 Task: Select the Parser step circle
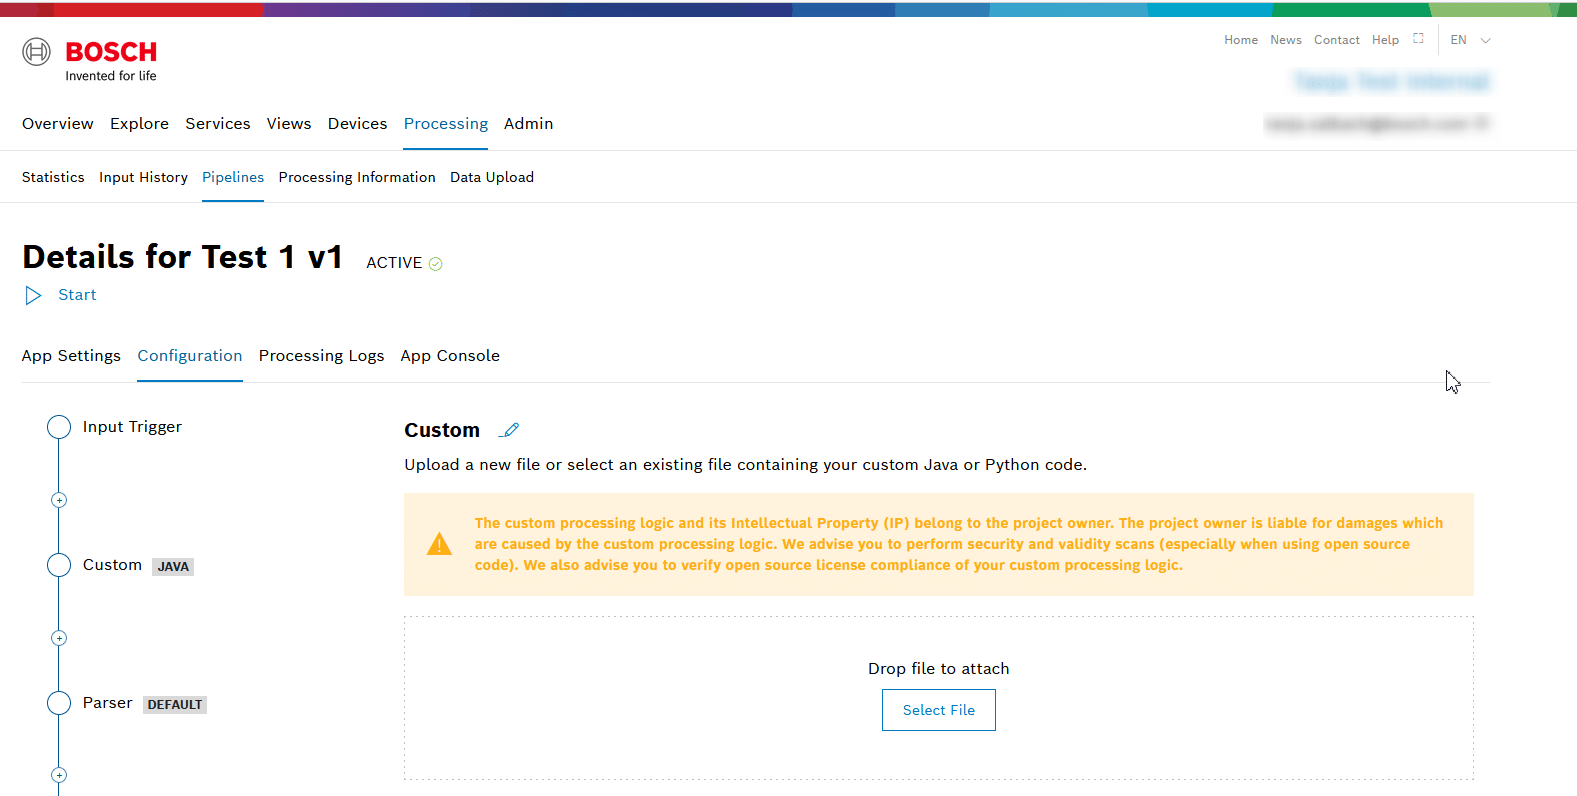[59, 703]
